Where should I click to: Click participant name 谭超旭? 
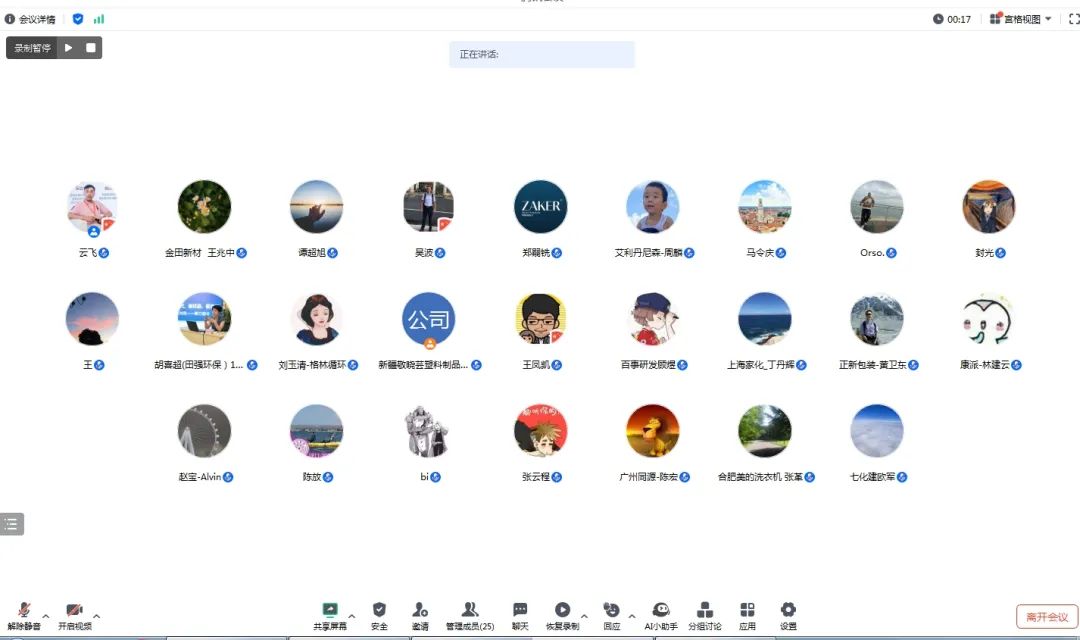point(311,253)
